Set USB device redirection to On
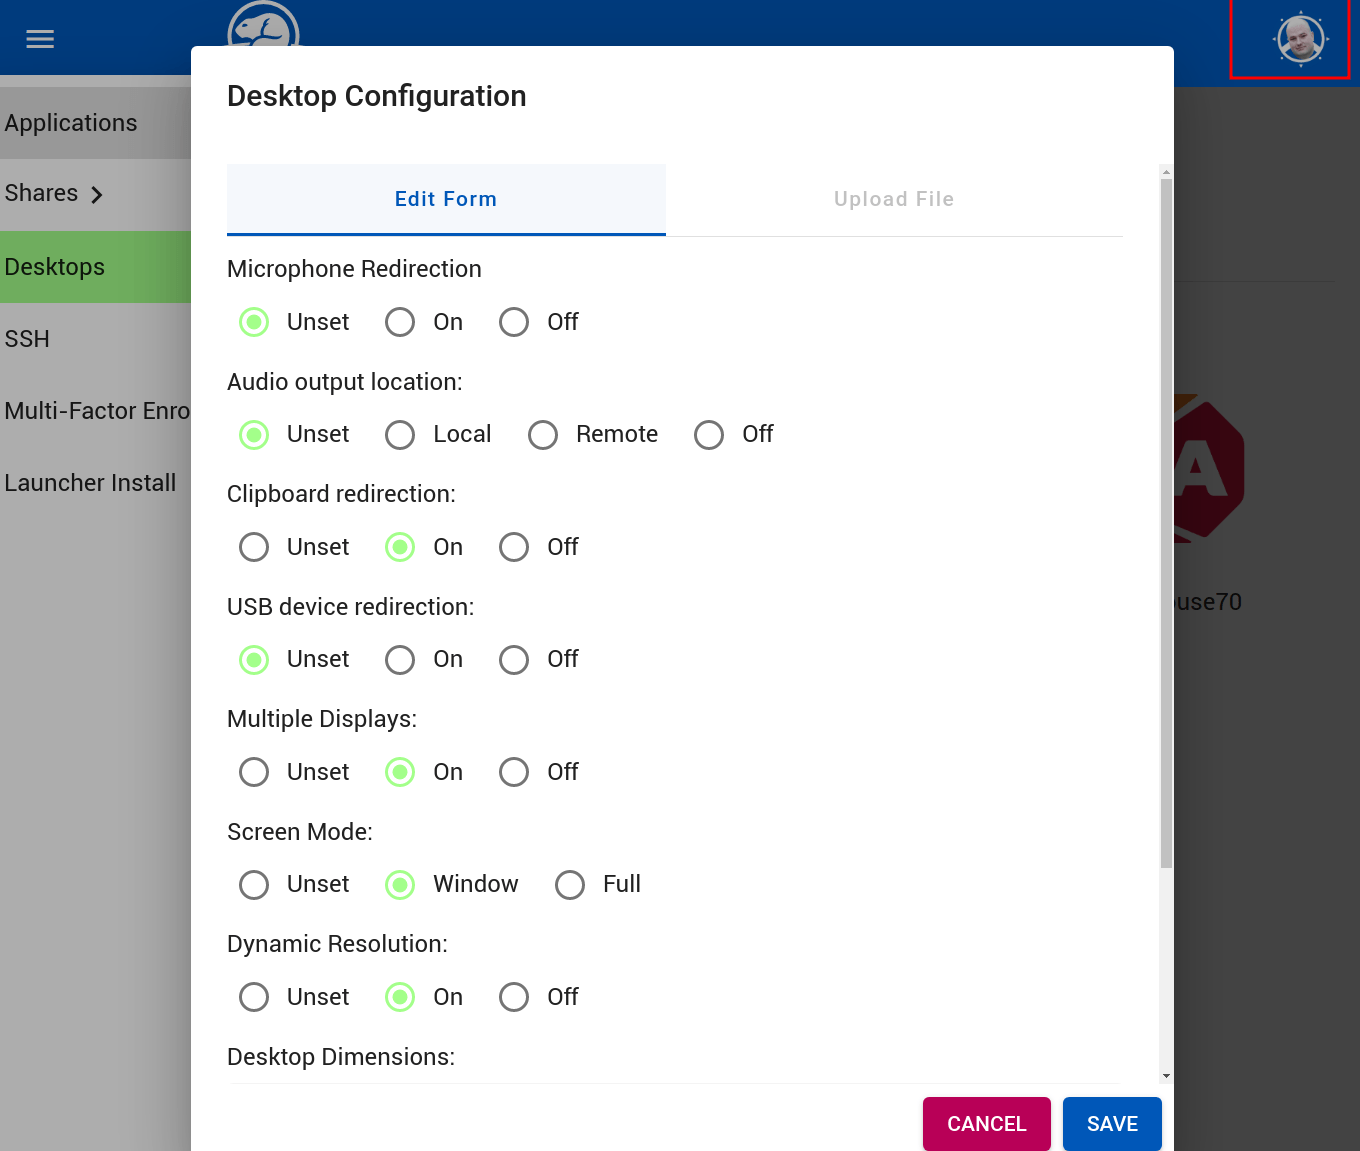The width and height of the screenshot is (1360, 1151). pos(400,660)
